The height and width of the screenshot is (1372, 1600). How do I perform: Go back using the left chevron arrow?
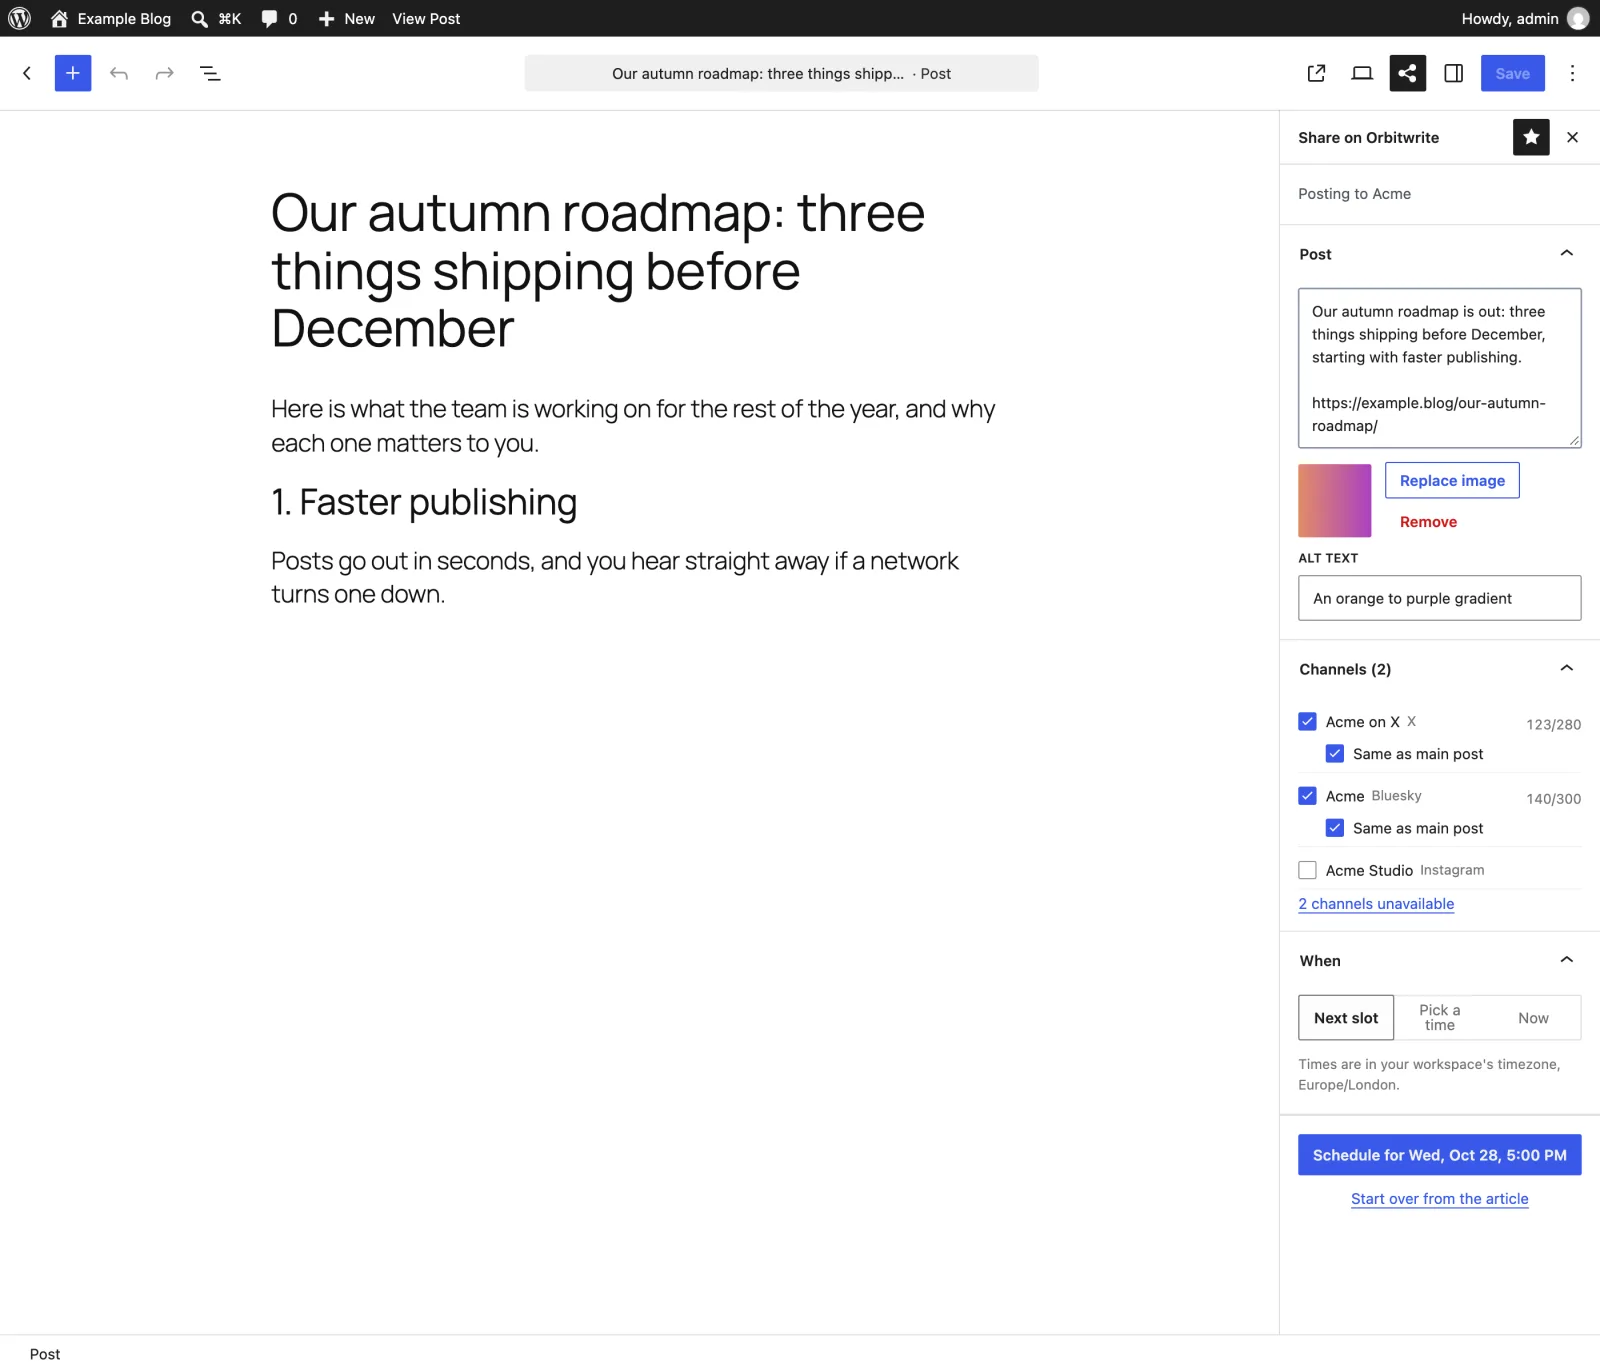click(27, 73)
